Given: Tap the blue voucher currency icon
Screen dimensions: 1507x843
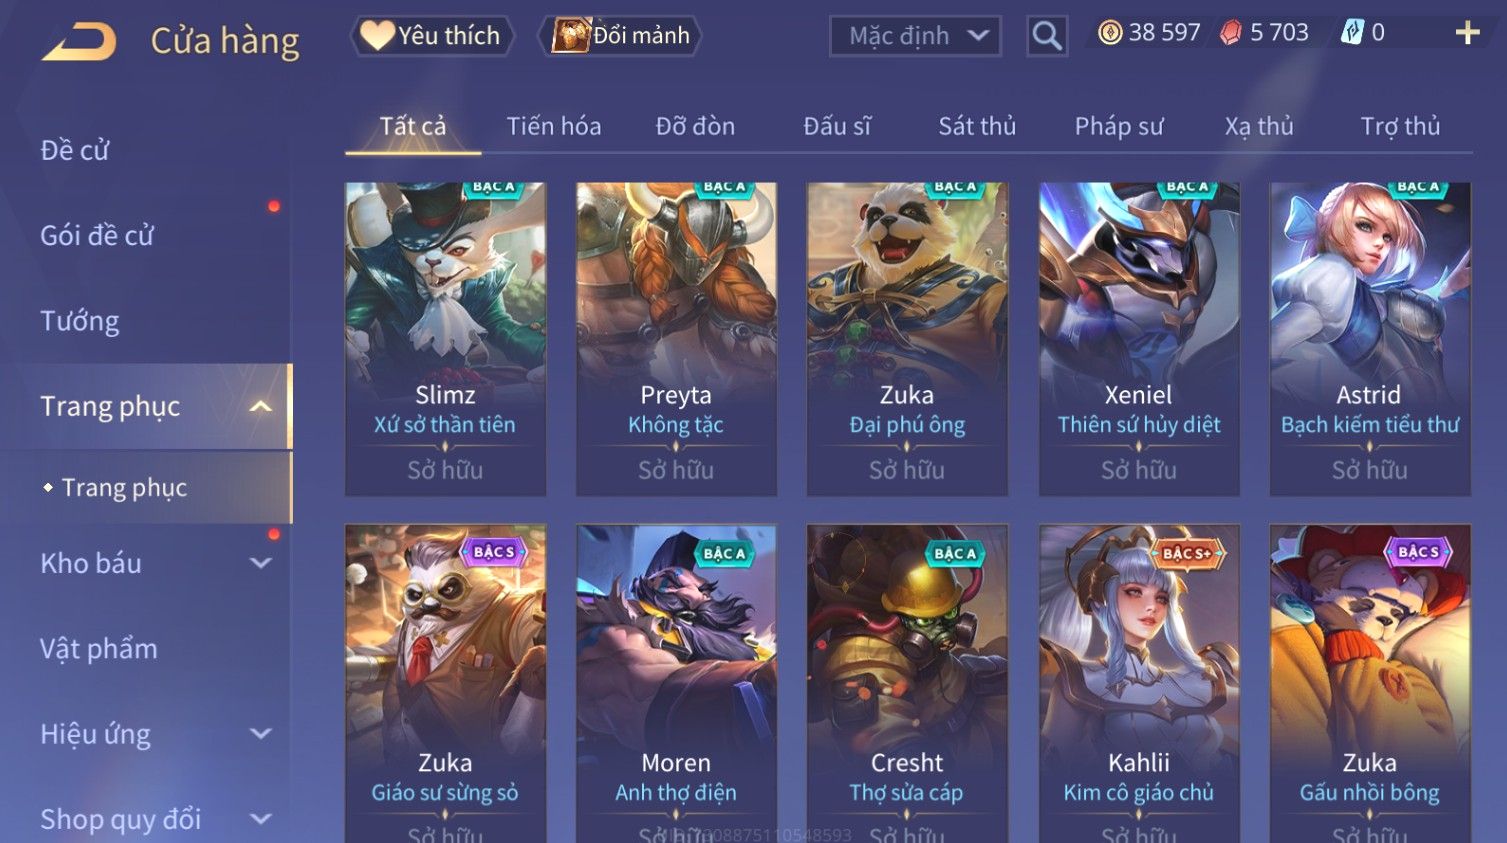Looking at the screenshot, I should pyautogui.click(x=1352, y=33).
